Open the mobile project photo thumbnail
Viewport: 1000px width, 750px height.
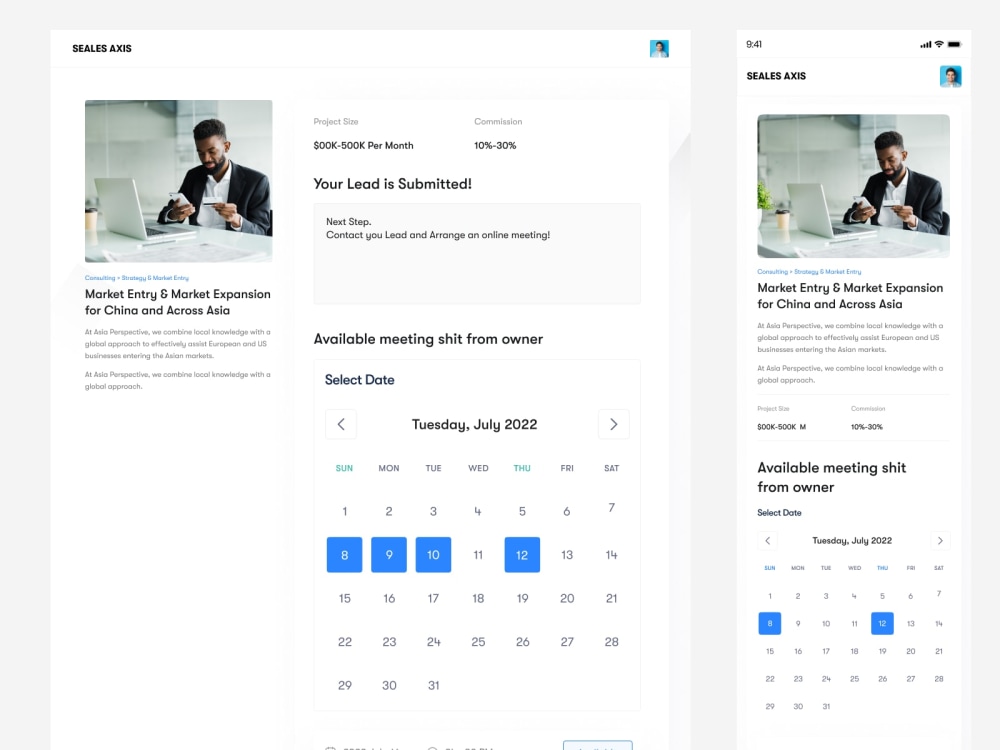tap(853, 186)
